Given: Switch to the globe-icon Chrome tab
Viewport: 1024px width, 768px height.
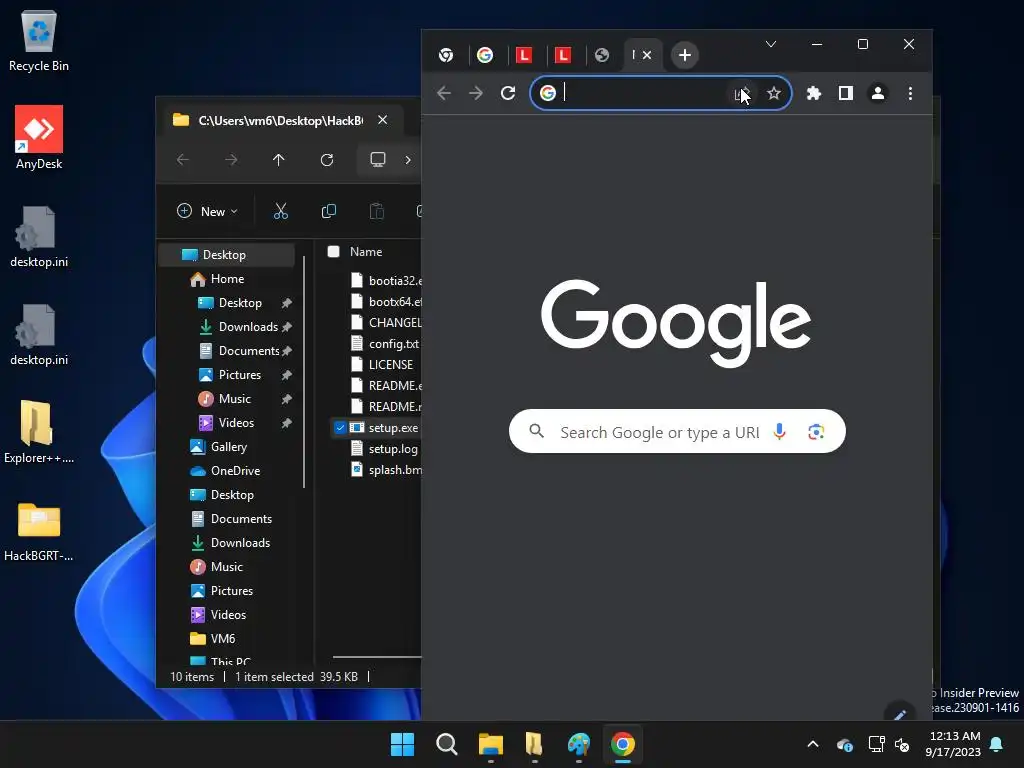Looking at the screenshot, I should point(602,55).
